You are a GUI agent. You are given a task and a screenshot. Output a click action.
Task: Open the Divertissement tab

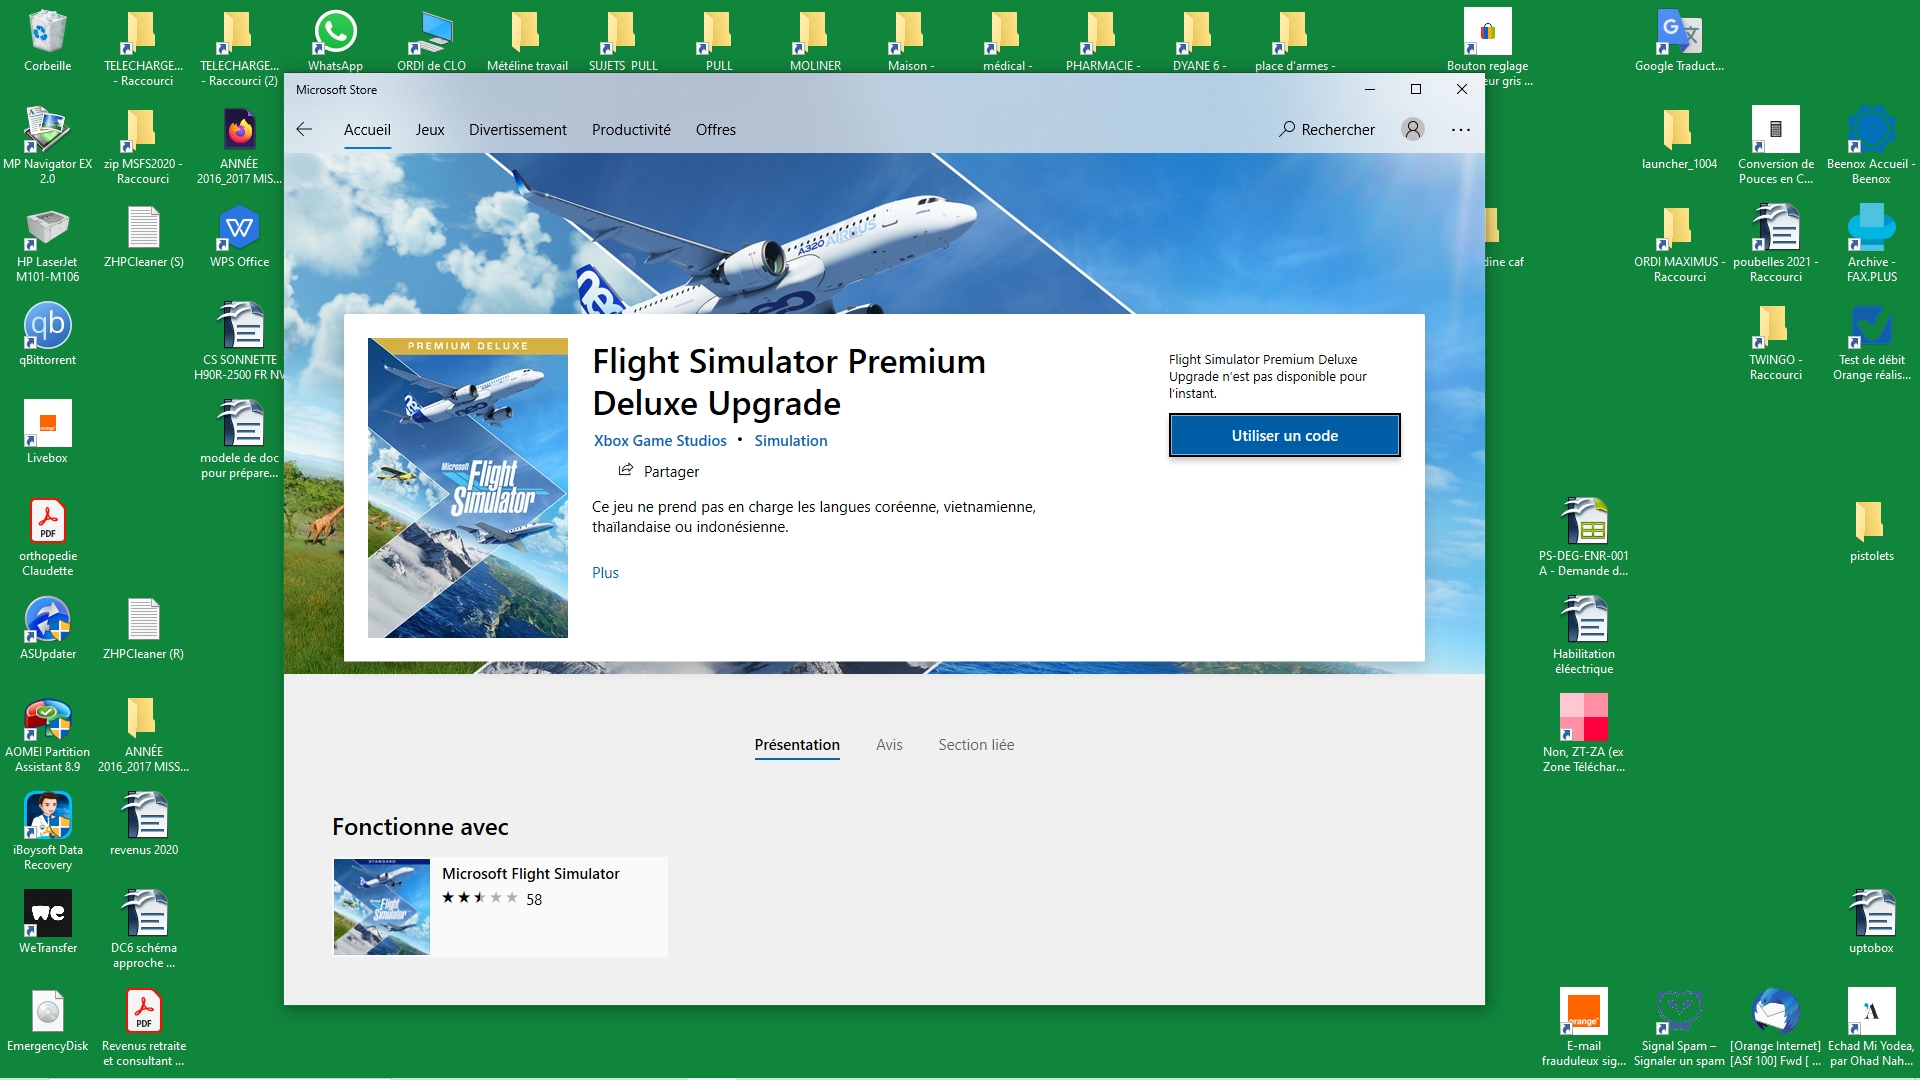pos(517,130)
